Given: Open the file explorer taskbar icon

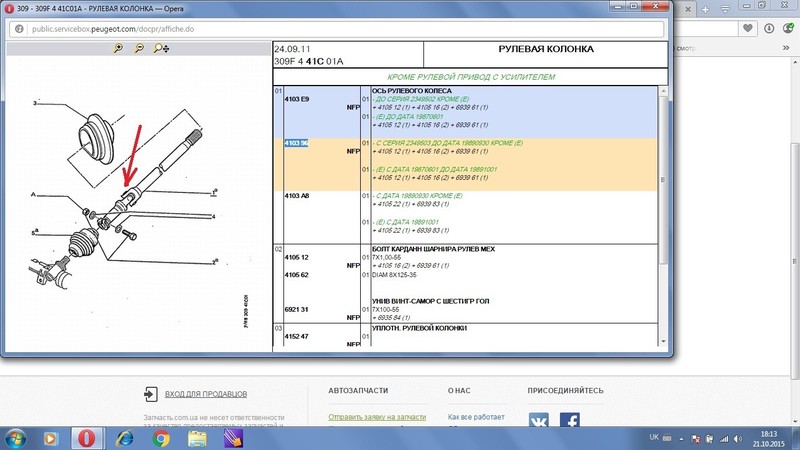Looking at the screenshot, I should [x=197, y=438].
